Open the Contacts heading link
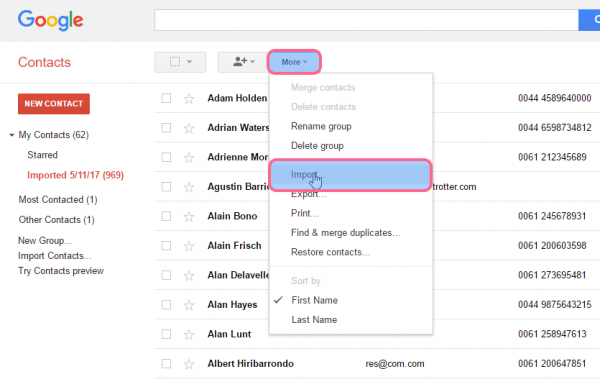The image size is (600, 387). [44, 62]
